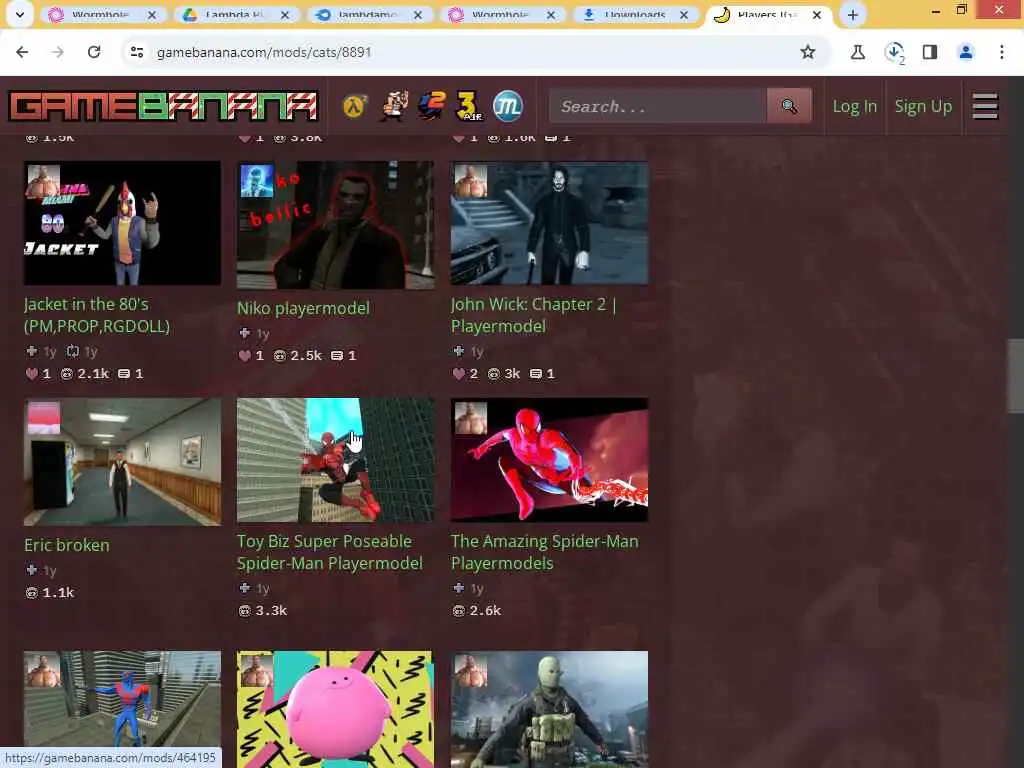
Task: Click uploader avatar on John Wick card
Action: 471,181
